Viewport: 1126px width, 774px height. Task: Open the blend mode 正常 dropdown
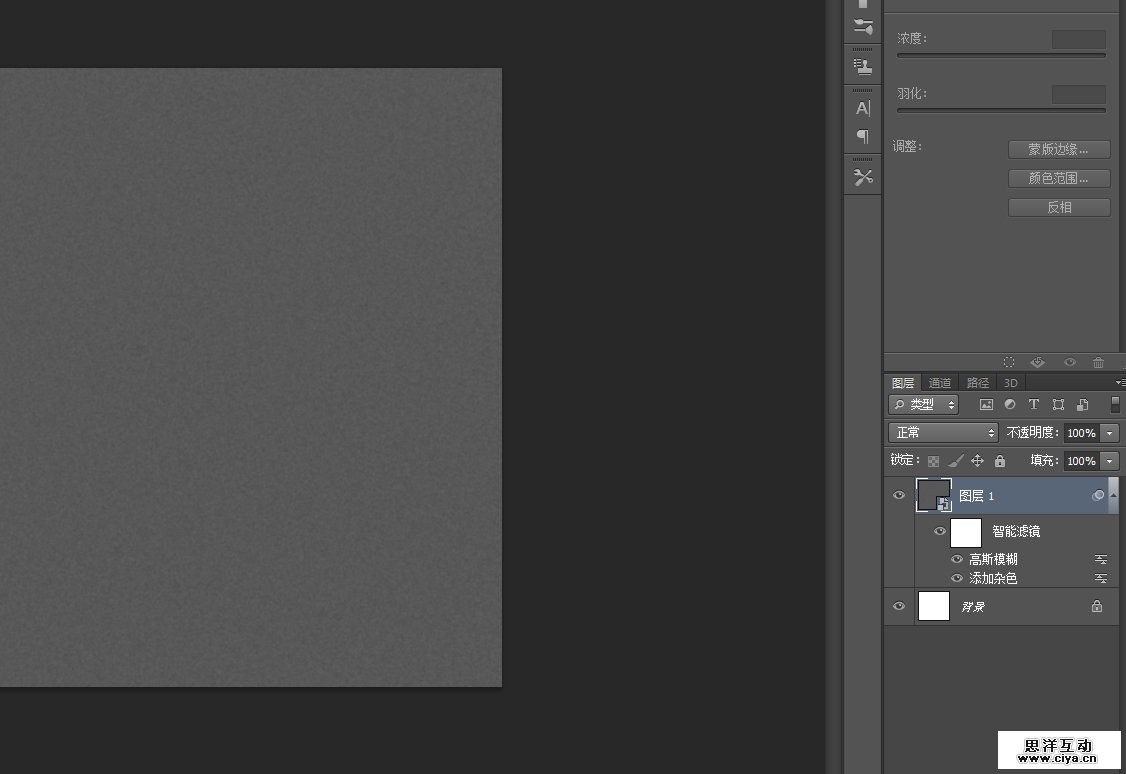click(x=943, y=433)
